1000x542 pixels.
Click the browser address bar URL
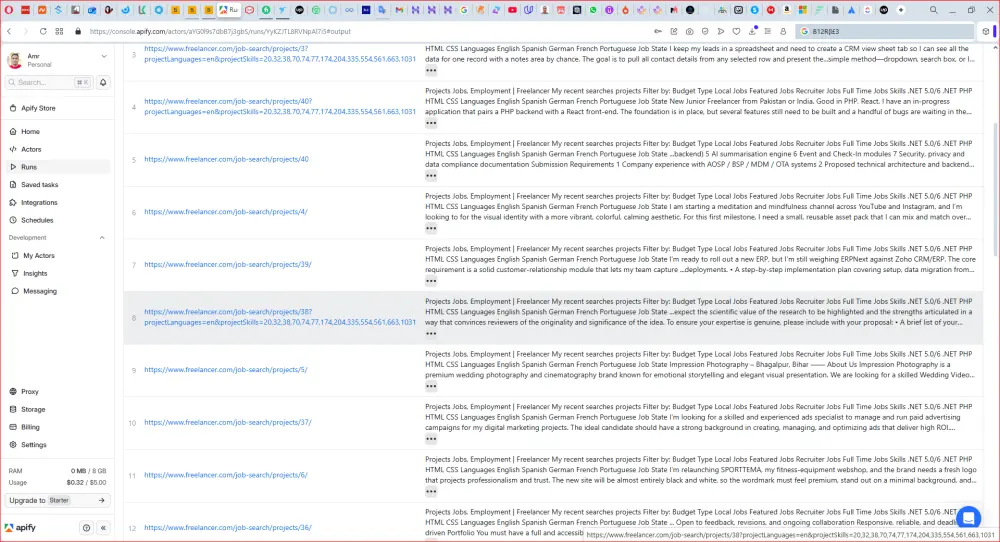[x=220, y=31]
